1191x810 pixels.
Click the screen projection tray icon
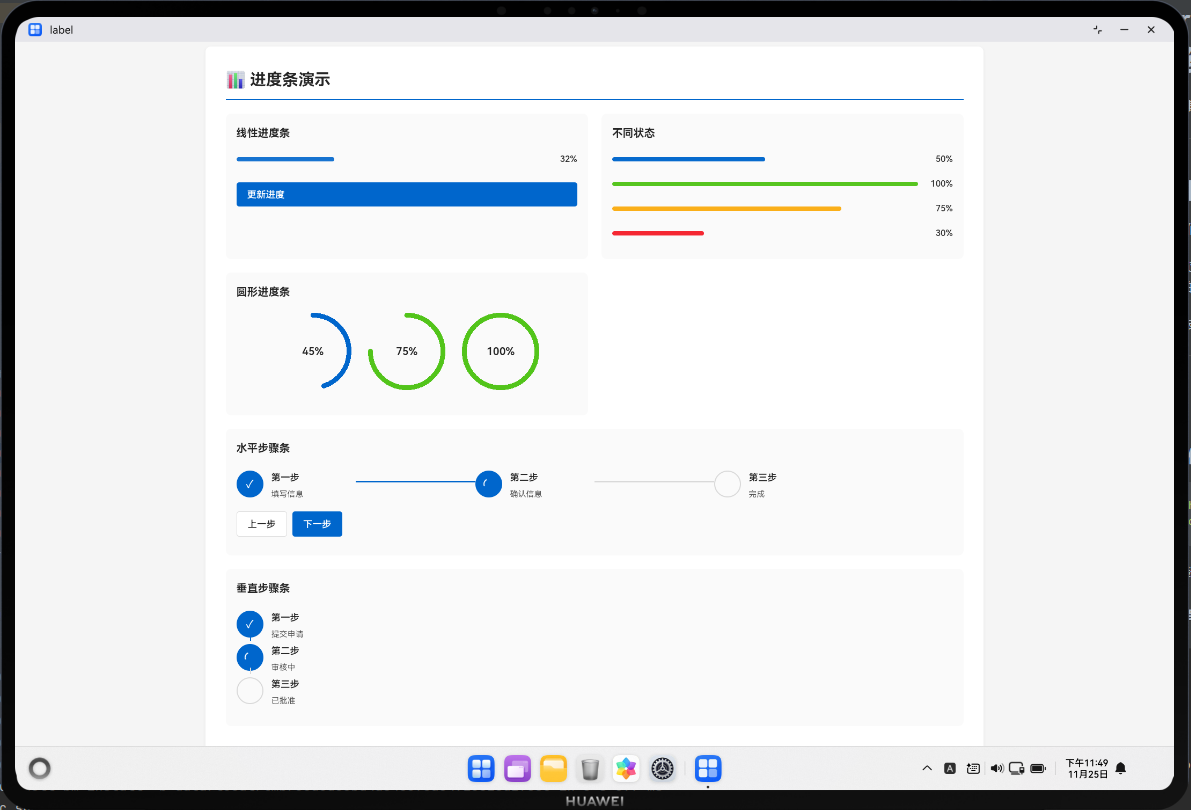click(x=1017, y=768)
